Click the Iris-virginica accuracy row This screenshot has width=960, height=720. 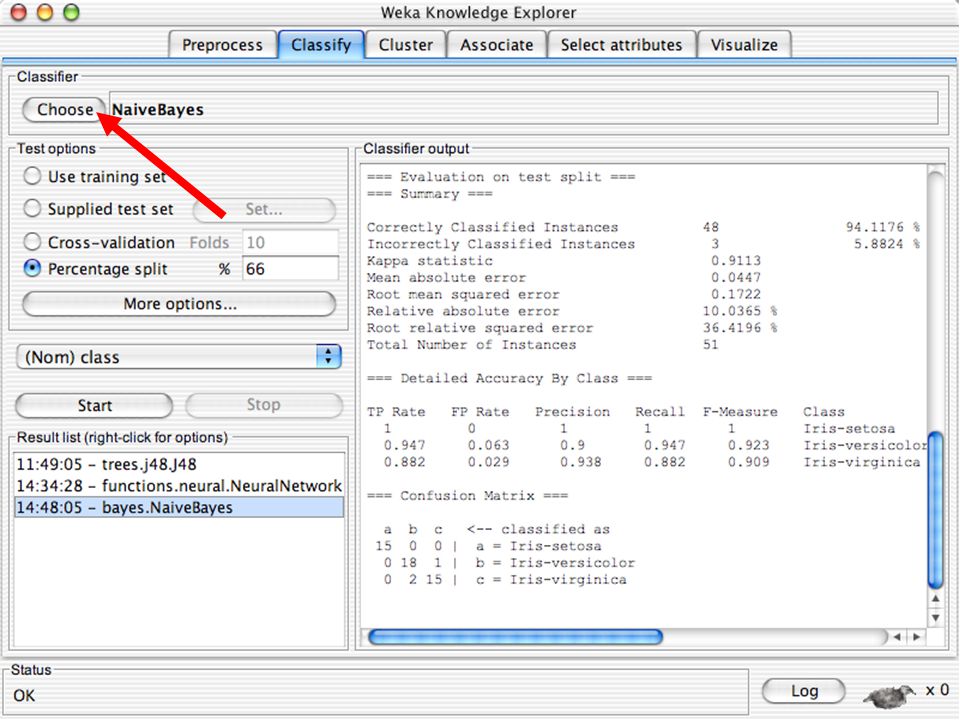(651, 462)
